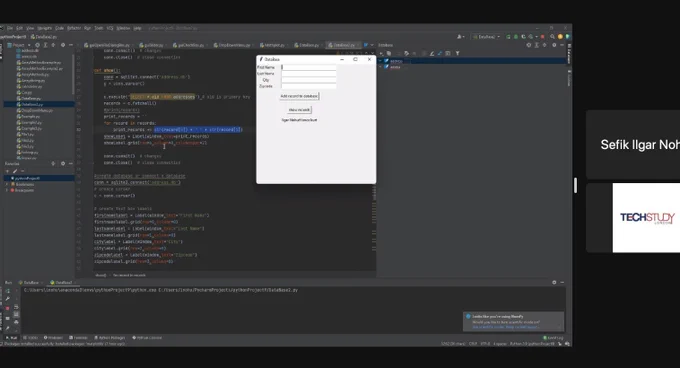Viewport: 680px width, 368px height.
Task: Click the red stop icon in Run panel
Action: (7, 308)
